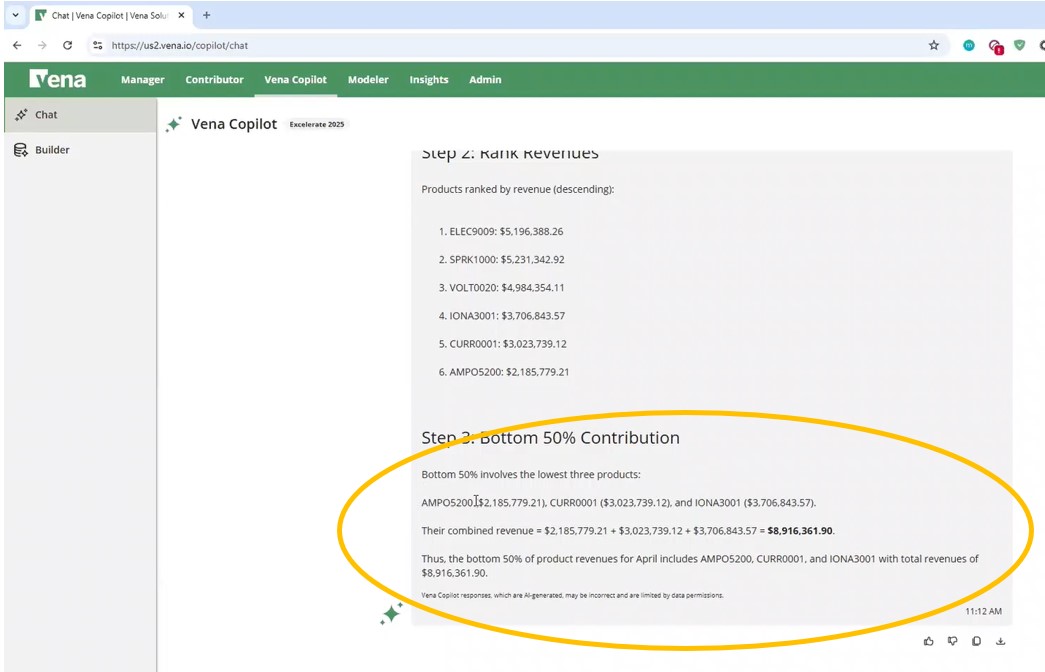Image resolution: width=1045 pixels, height=672 pixels.
Task: Expand the browser tab search dropdown
Action: (x=15, y=15)
